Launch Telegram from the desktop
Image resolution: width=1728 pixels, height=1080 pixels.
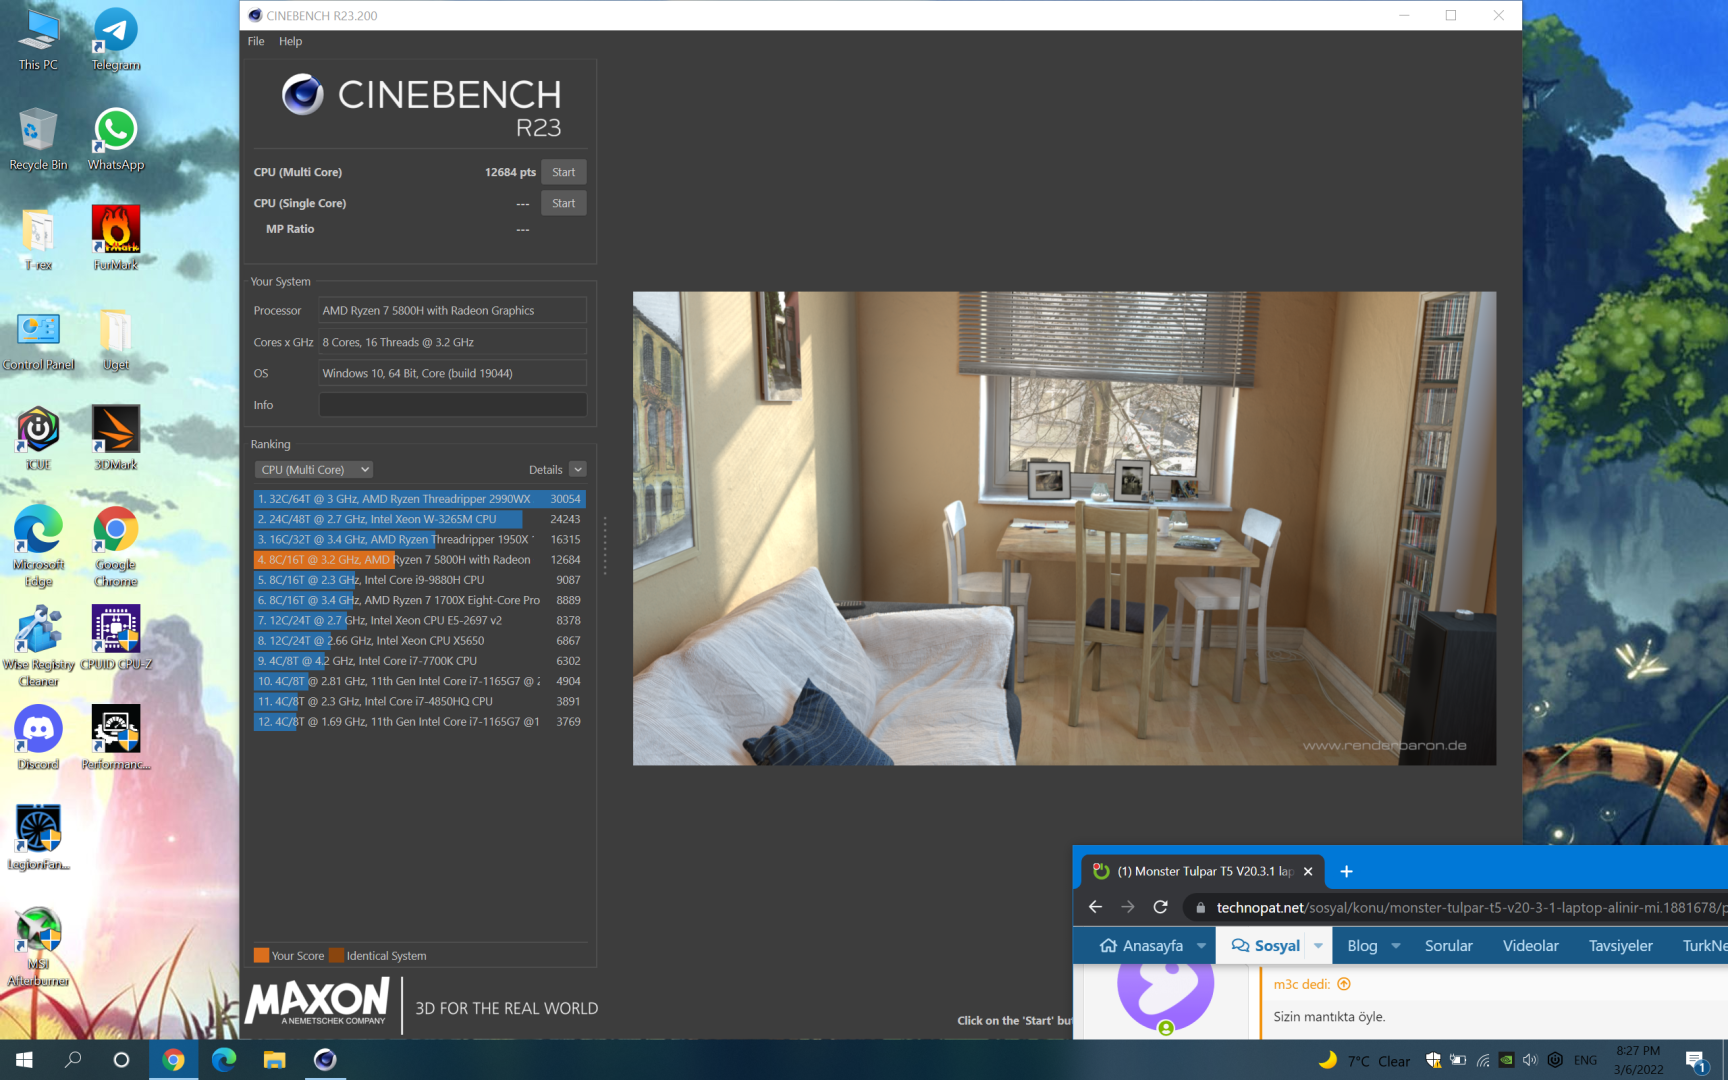click(x=116, y=40)
